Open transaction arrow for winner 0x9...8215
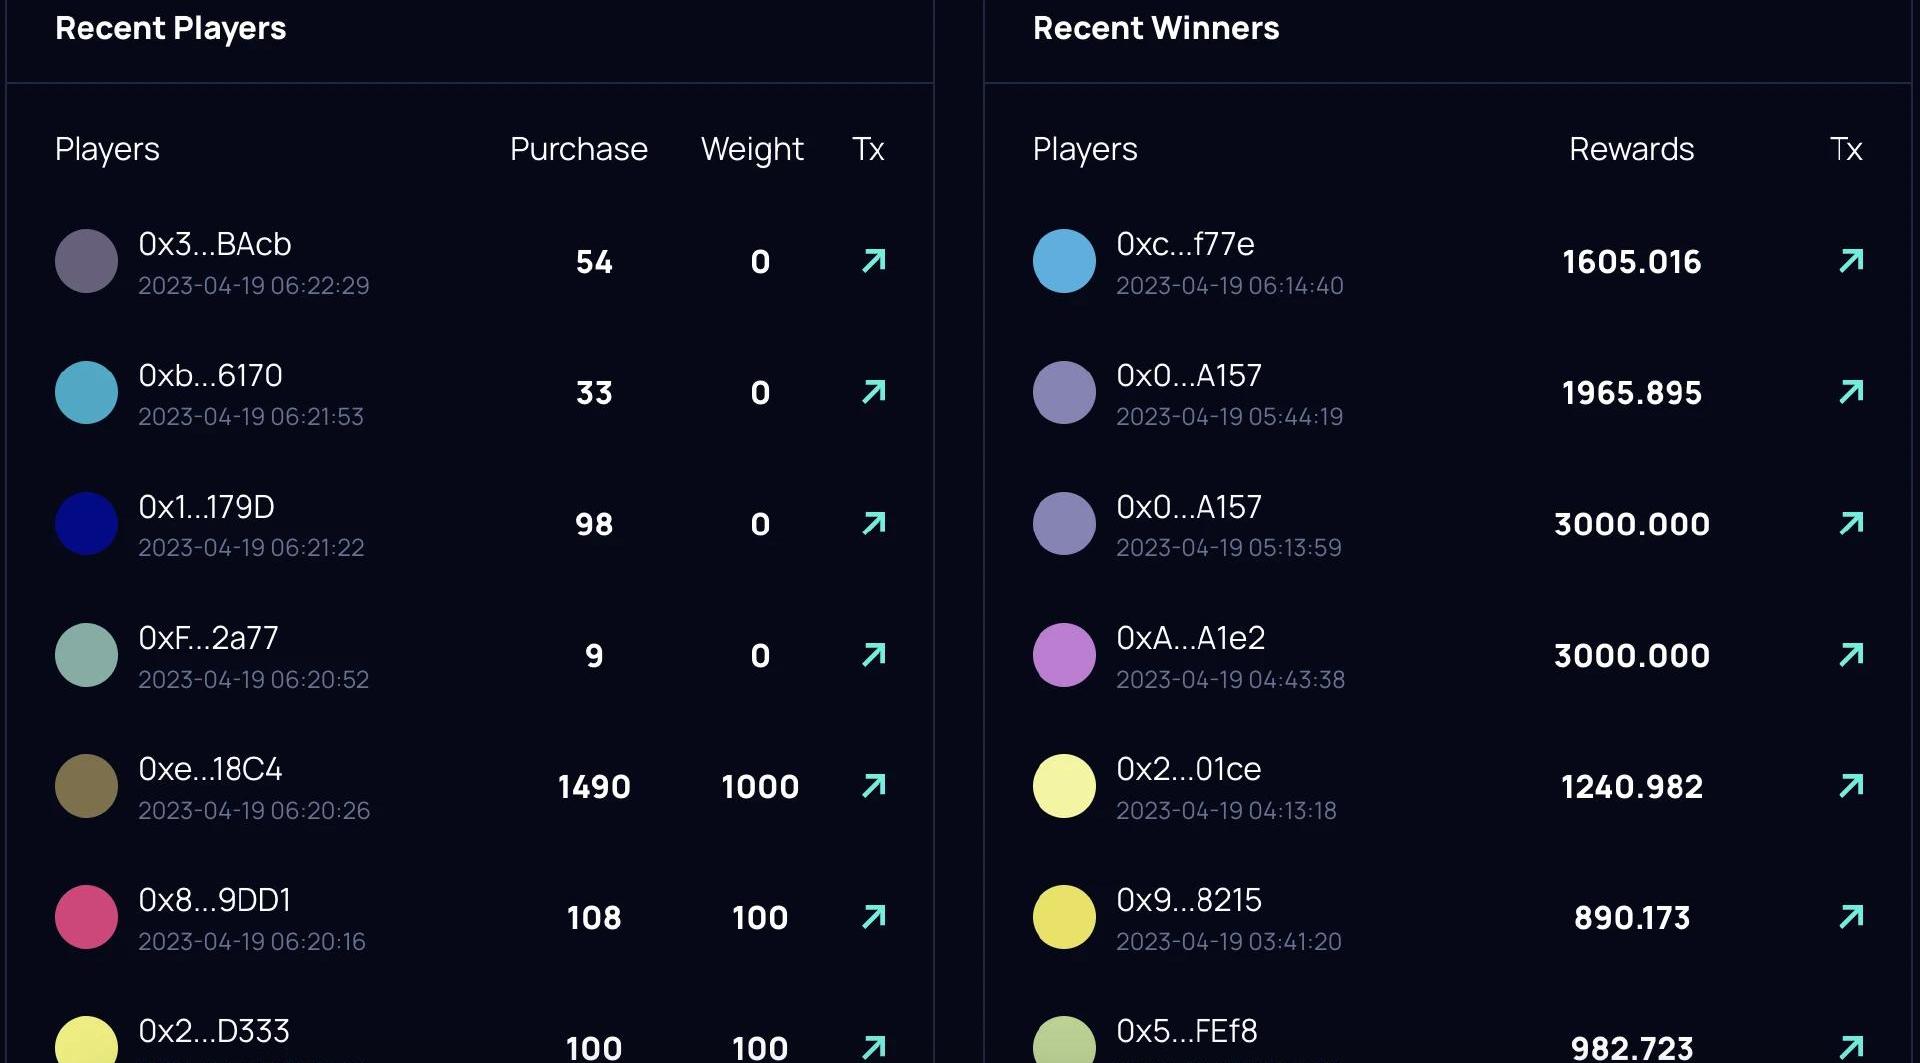 1851,917
